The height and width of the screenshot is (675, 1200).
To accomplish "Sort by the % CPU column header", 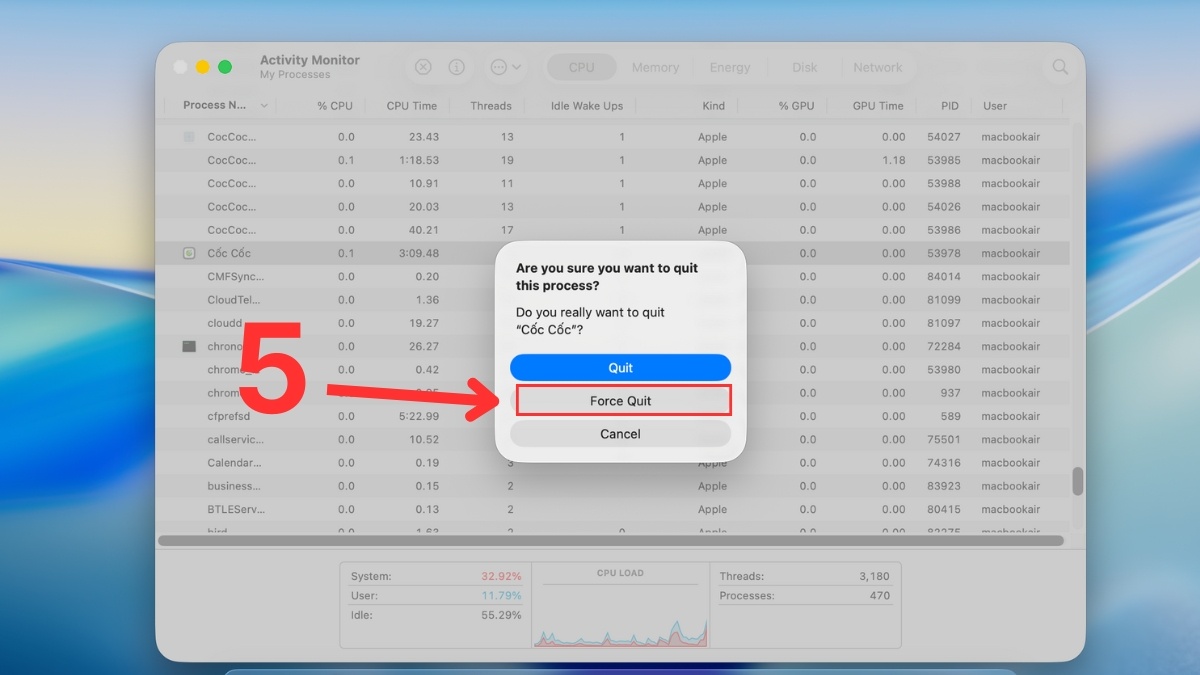I will pos(335,106).
